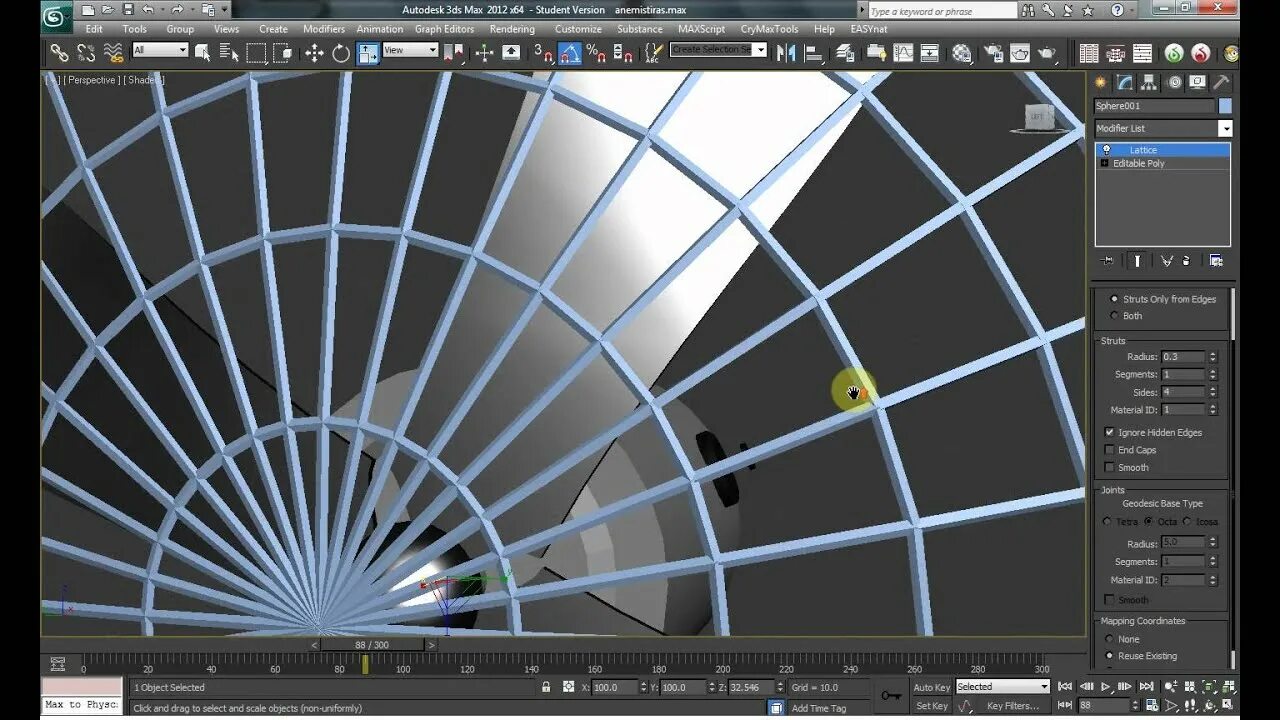1280x720 pixels.
Task: Click Add Time Tag
Action: pyautogui.click(x=819, y=708)
